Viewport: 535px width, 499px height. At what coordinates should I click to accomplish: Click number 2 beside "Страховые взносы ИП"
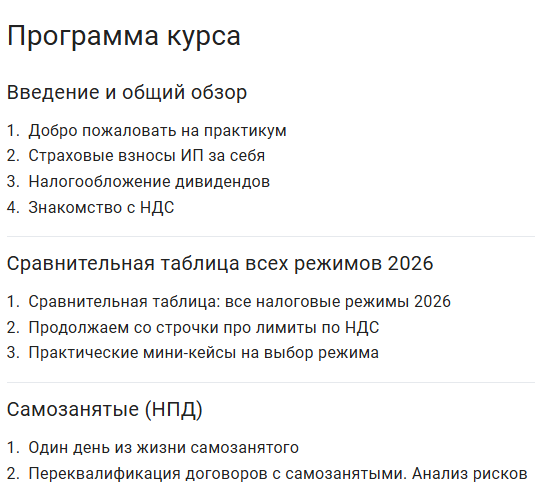coord(13,156)
